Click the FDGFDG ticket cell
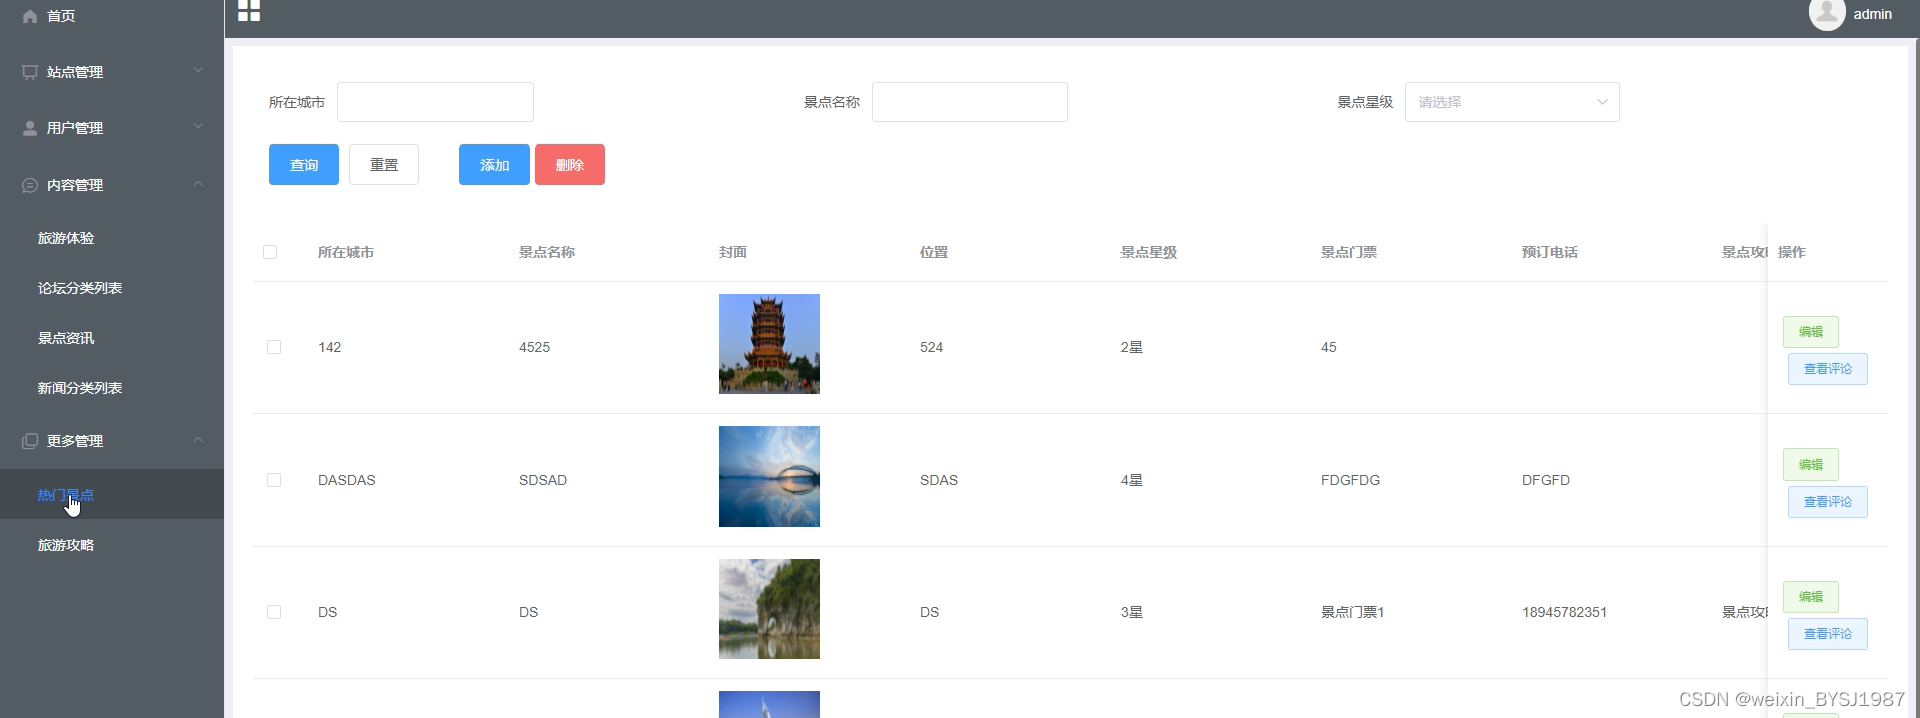 tap(1350, 480)
